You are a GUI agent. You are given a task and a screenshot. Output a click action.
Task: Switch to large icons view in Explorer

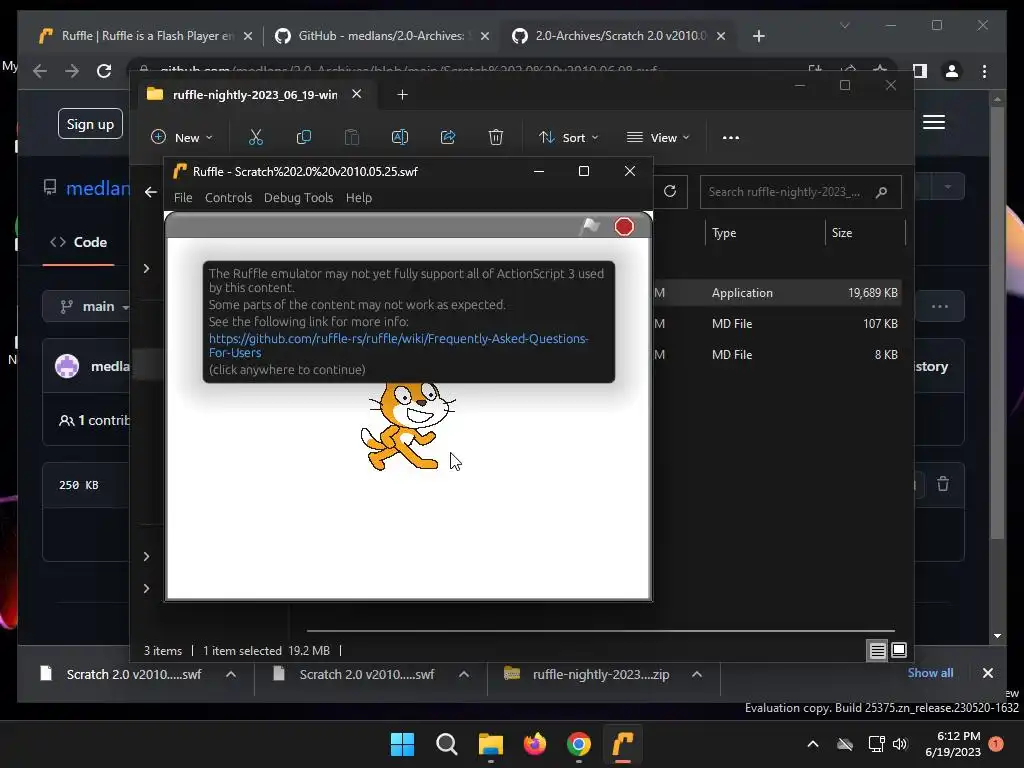899,650
